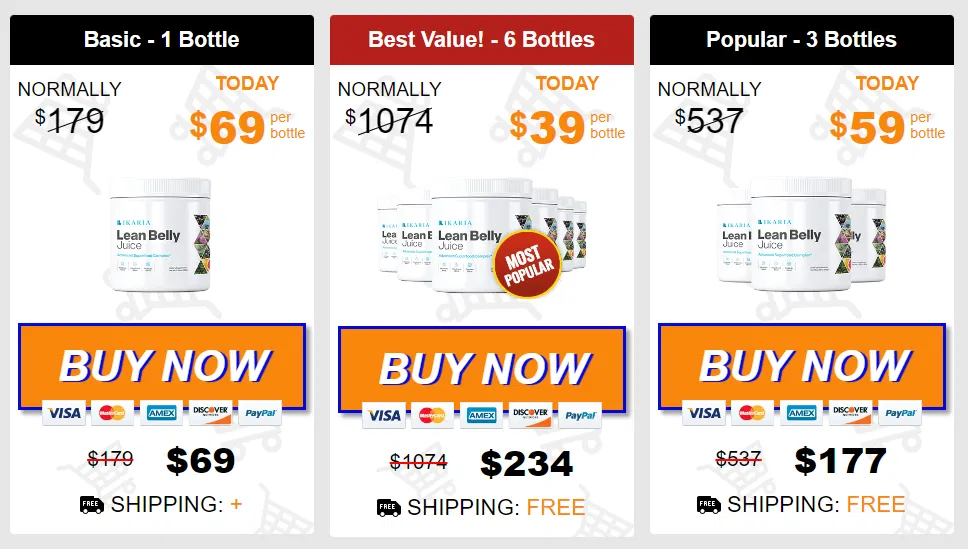
Task: Click the PayPal icon under Basic 1 Bottle
Action: click(260, 413)
